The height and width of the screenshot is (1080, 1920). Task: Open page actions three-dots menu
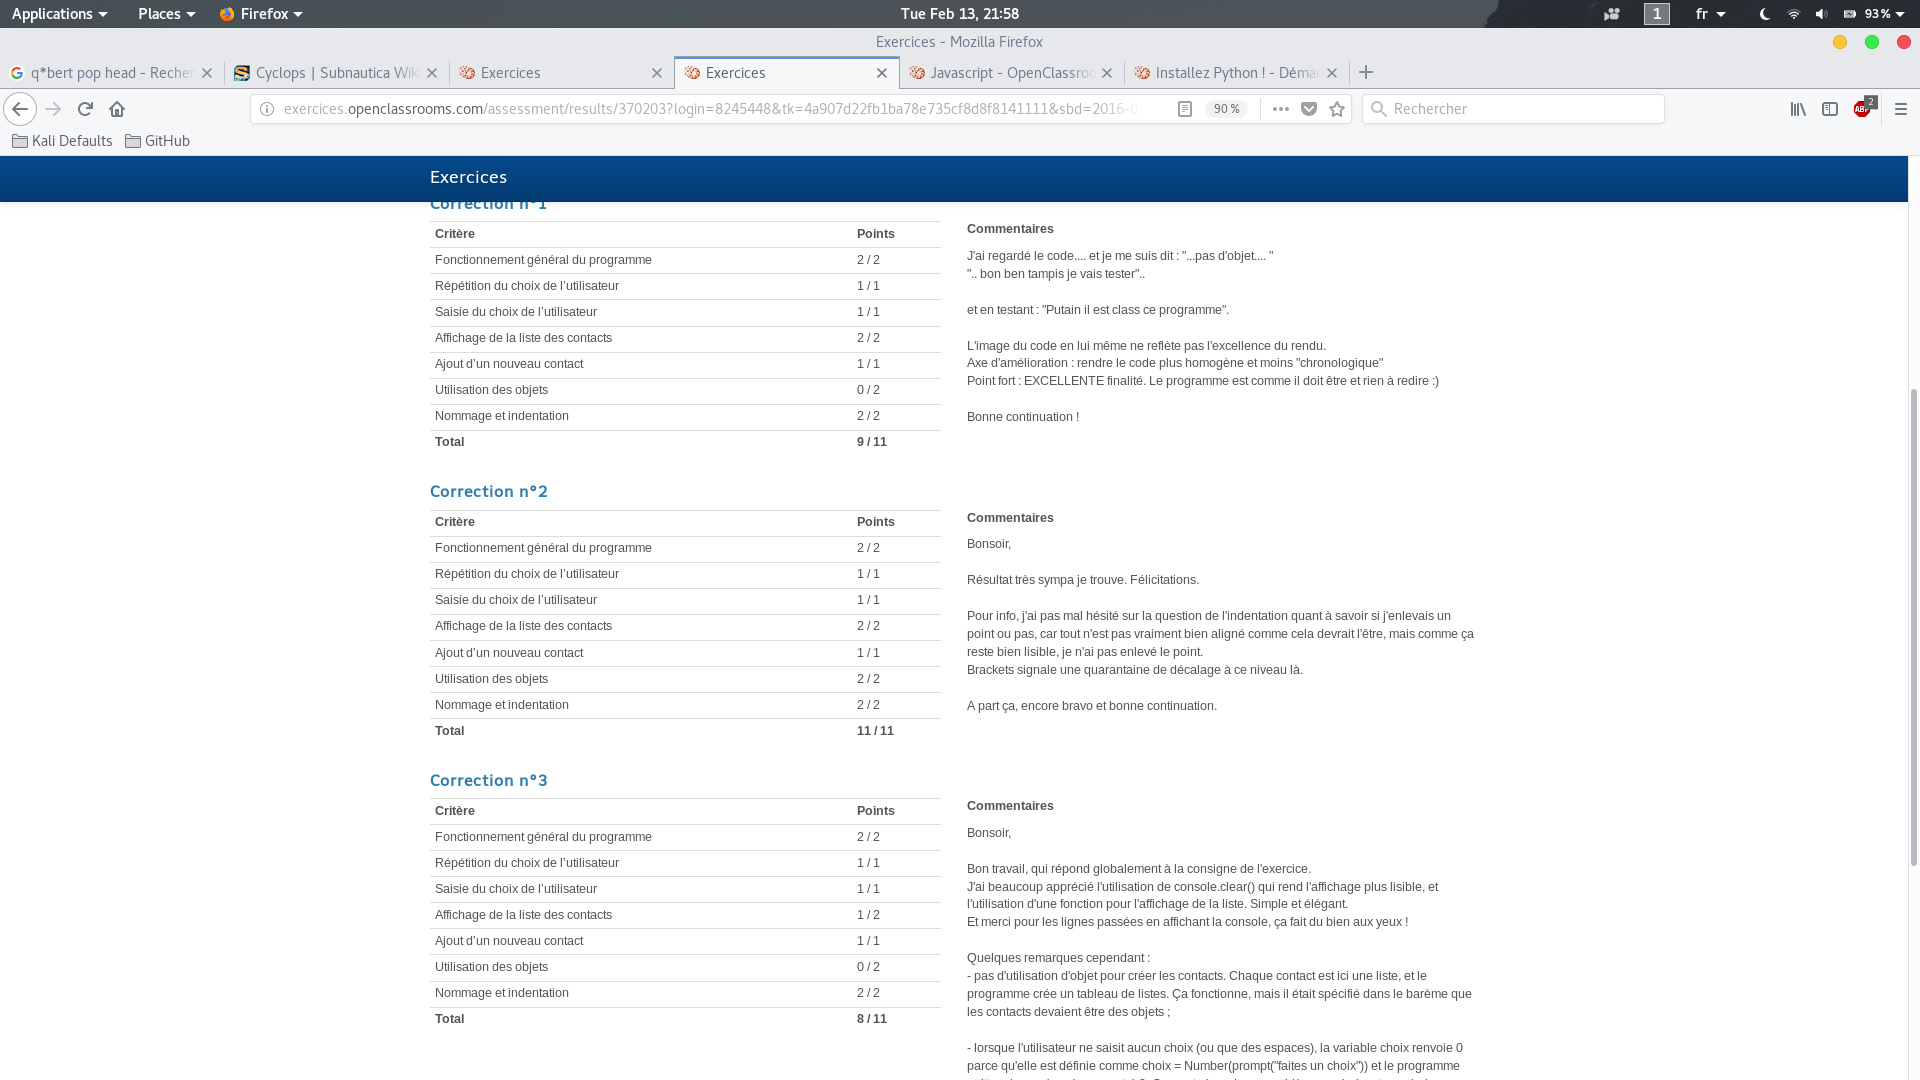pos(1280,109)
